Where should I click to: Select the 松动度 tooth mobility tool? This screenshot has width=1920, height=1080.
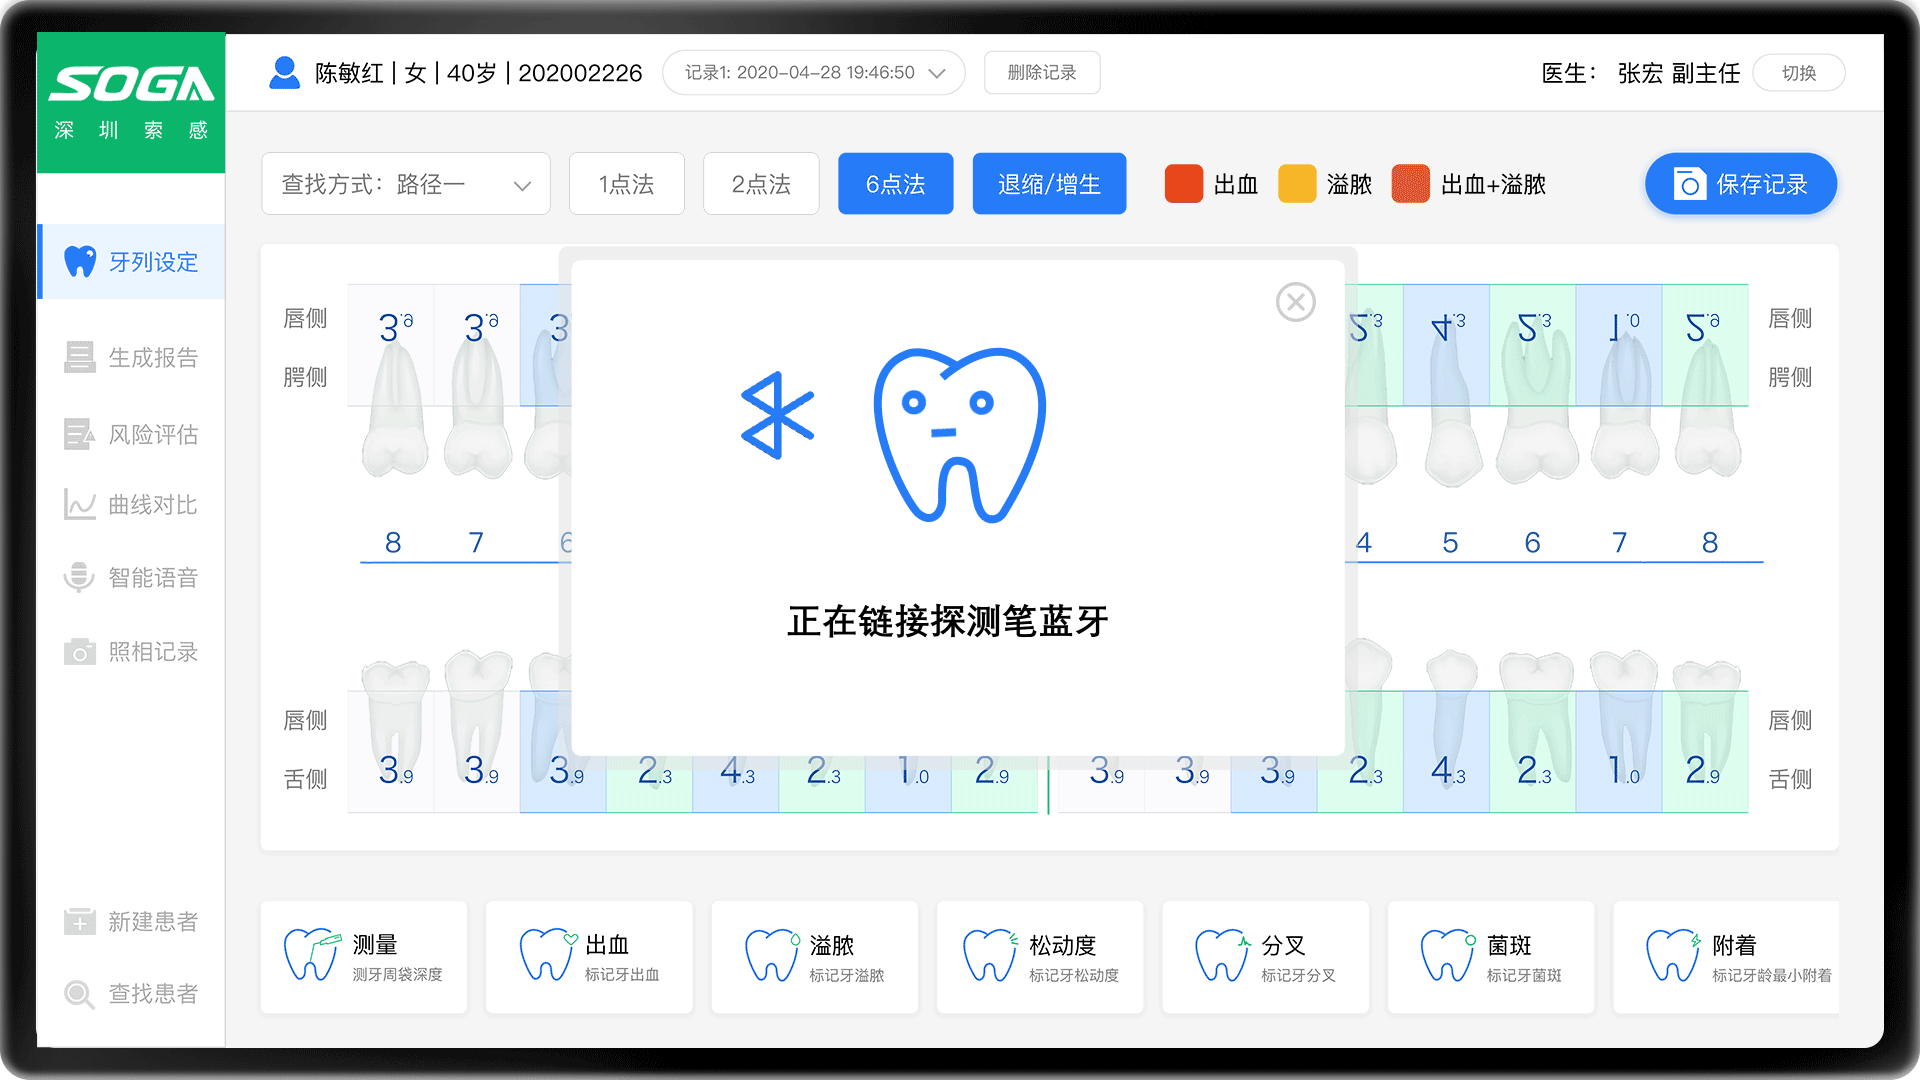coord(1039,956)
